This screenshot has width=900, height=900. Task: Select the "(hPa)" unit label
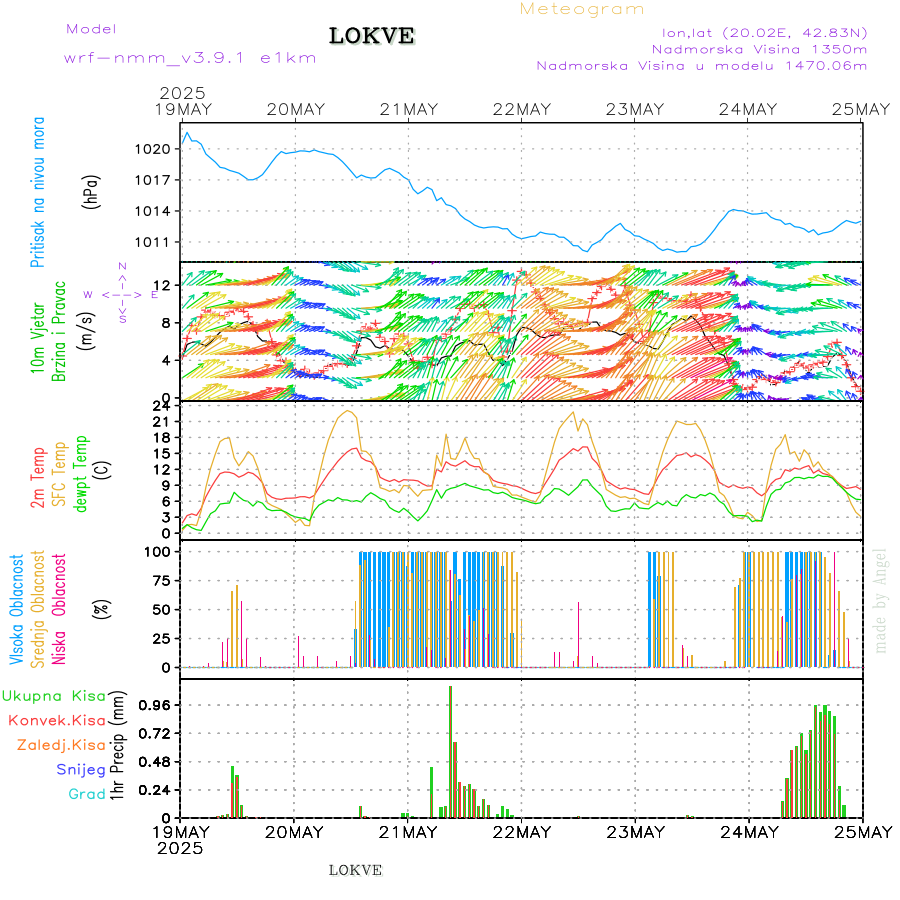[x=91, y=192]
